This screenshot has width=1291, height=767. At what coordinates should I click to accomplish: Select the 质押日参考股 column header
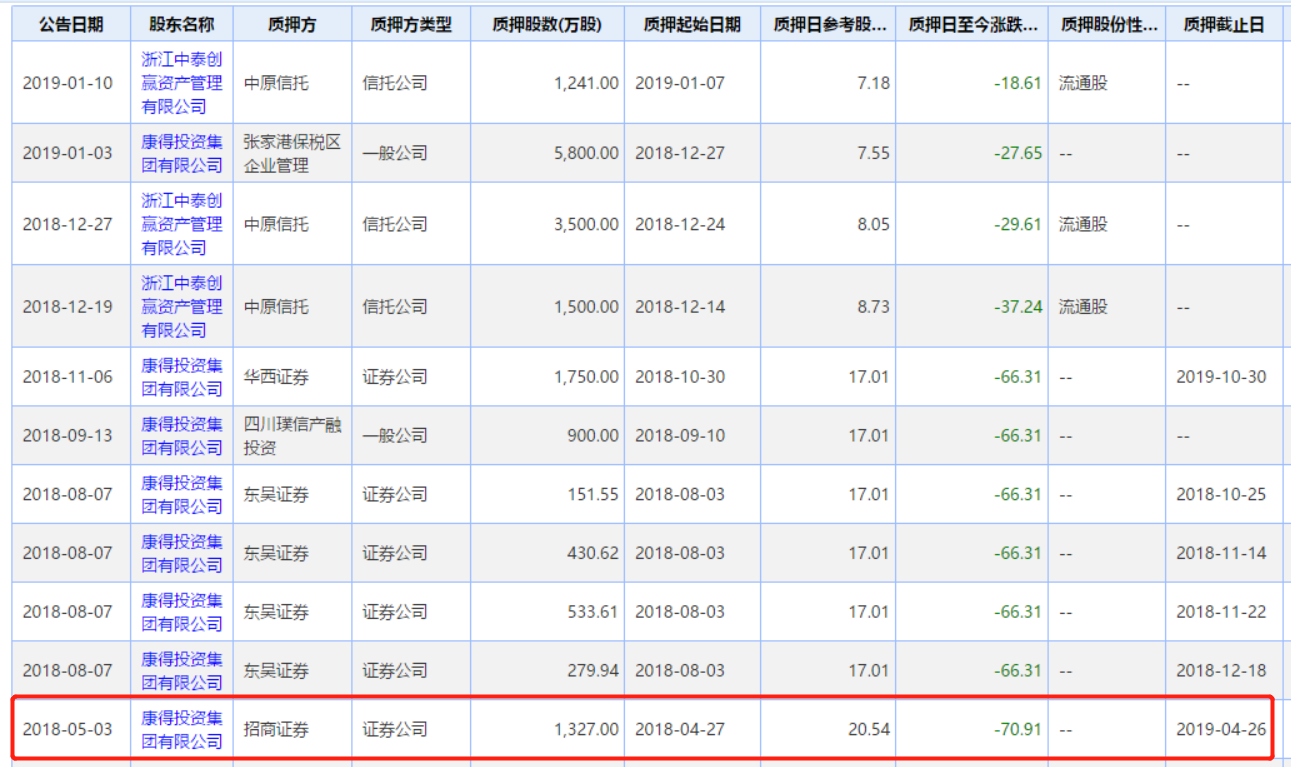tap(828, 25)
